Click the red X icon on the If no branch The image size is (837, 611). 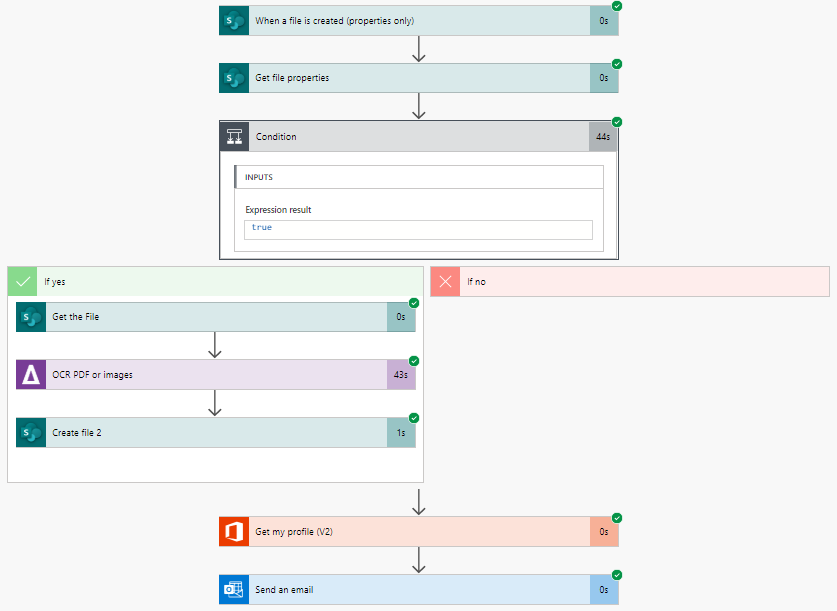445,281
